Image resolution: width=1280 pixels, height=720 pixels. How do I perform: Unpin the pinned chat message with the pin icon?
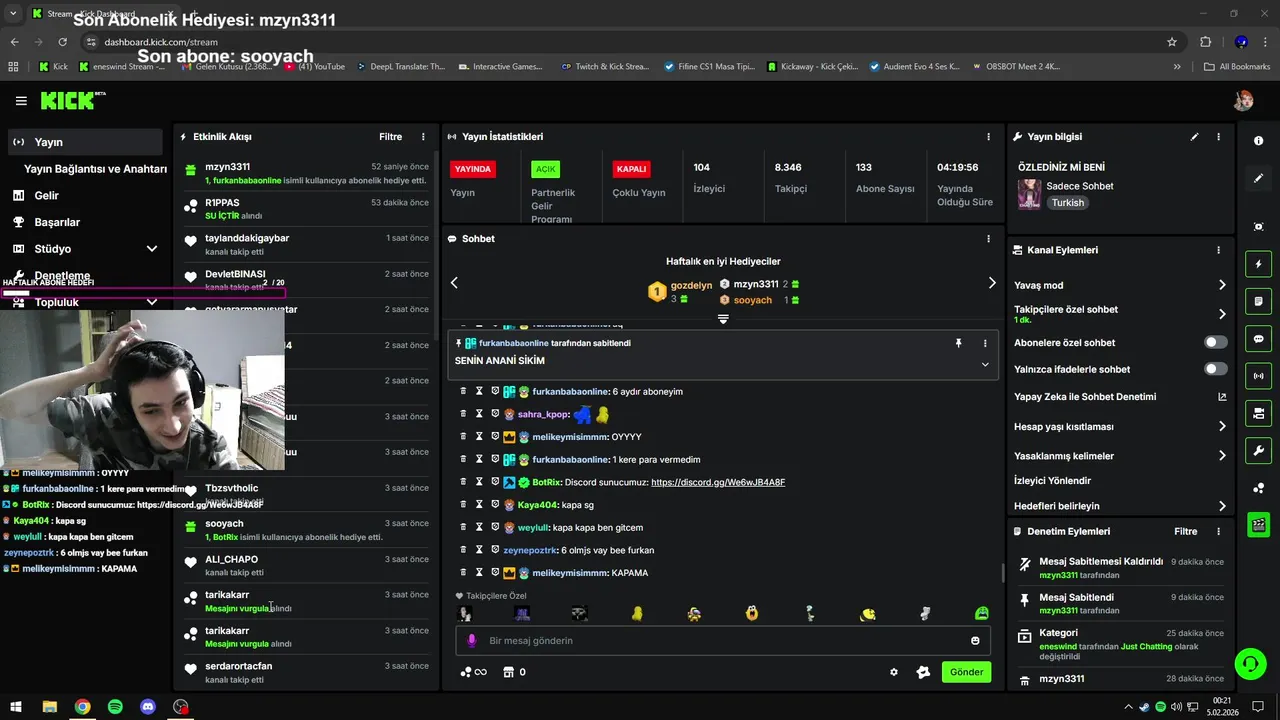(x=958, y=343)
